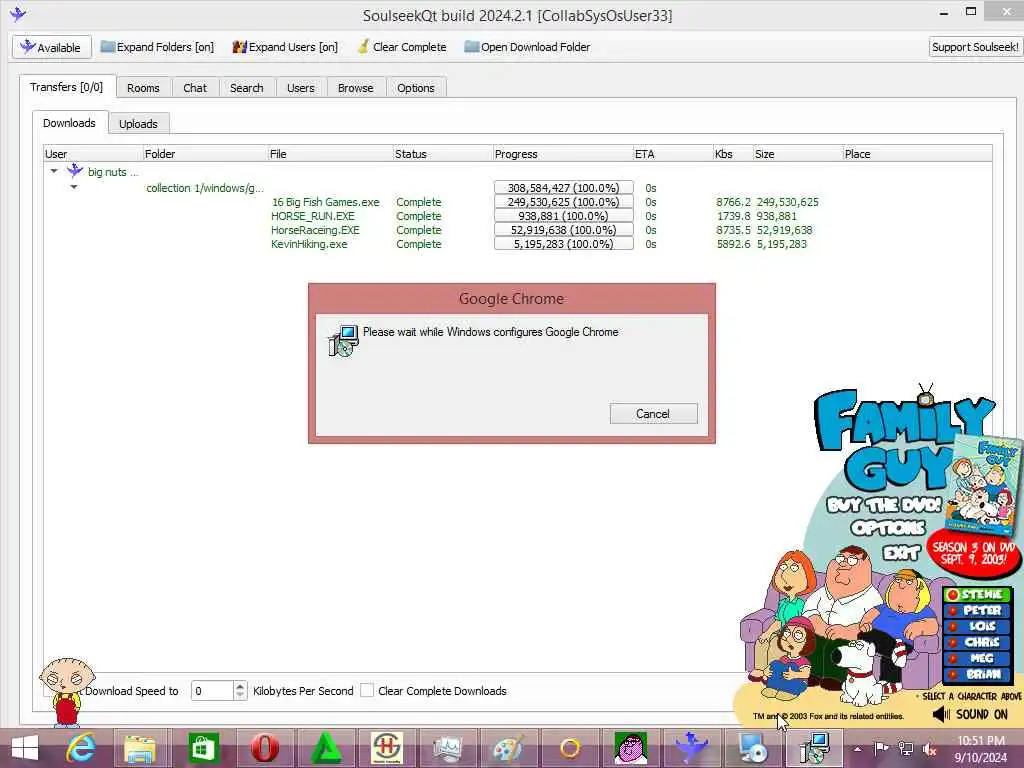The width and height of the screenshot is (1024, 768).
Task: Open the Rooms tab
Action: pyautogui.click(x=143, y=88)
